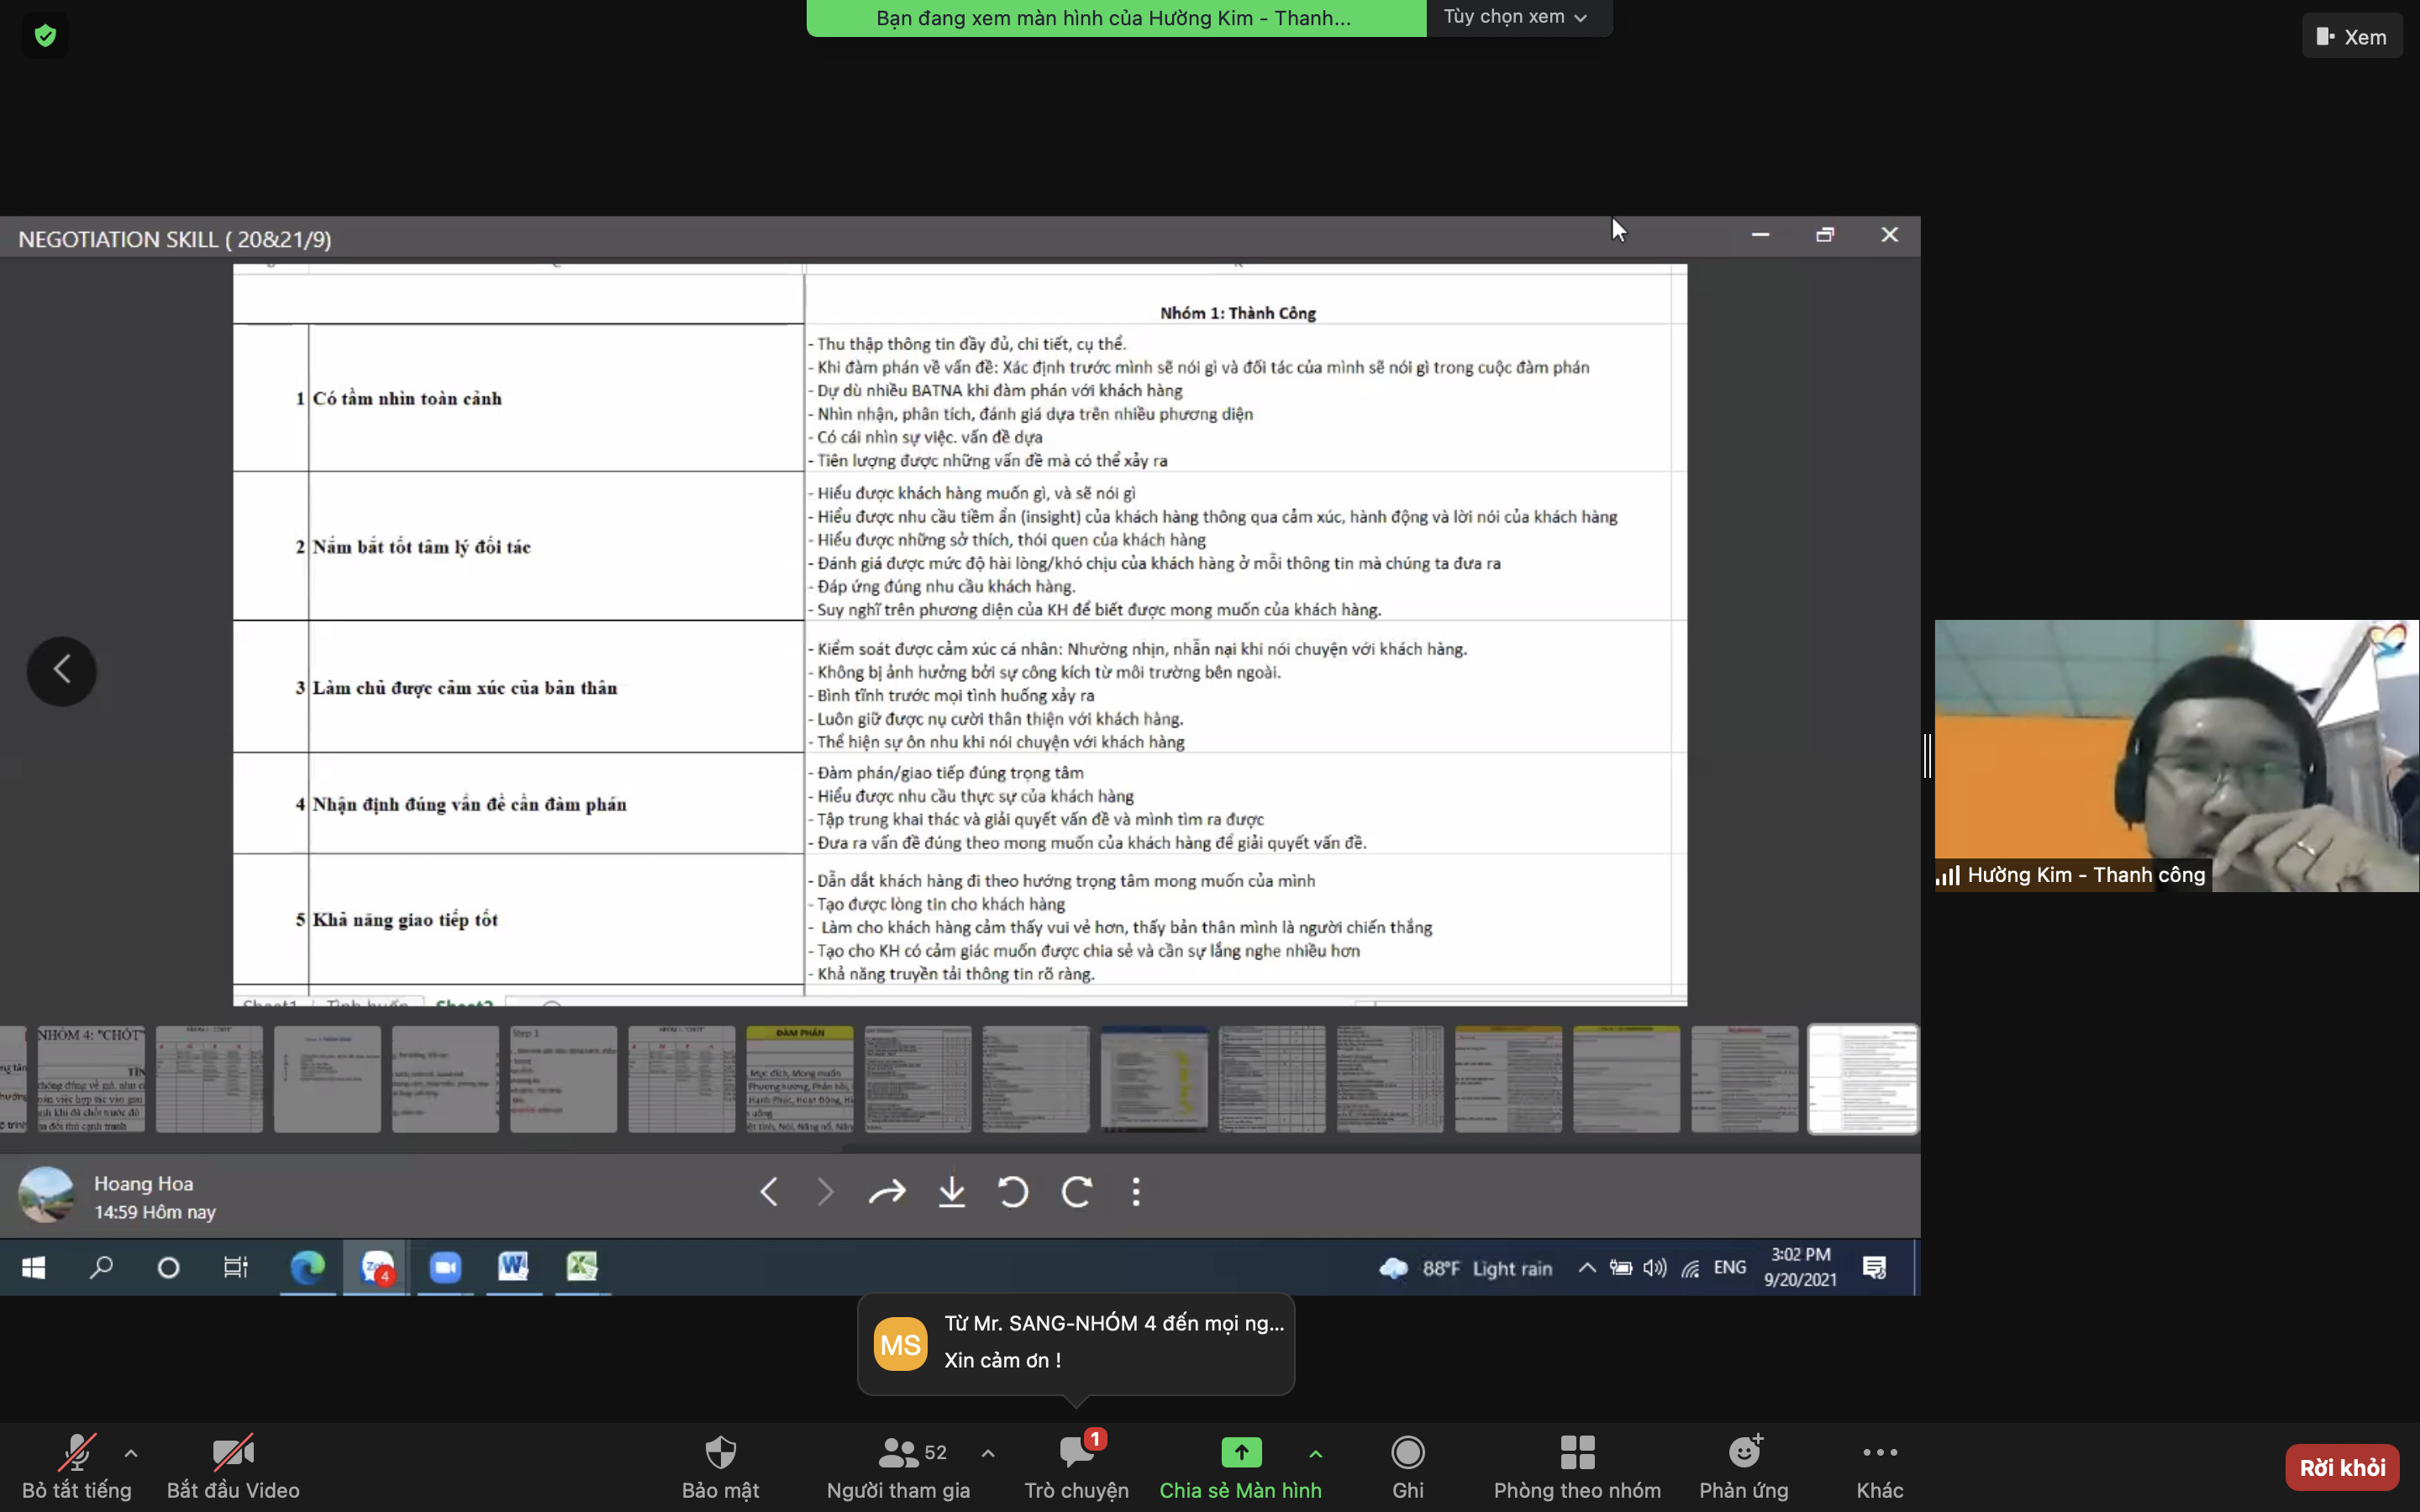
Task: Open Tùy chọn xem view options dropdown
Action: (x=1518, y=17)
